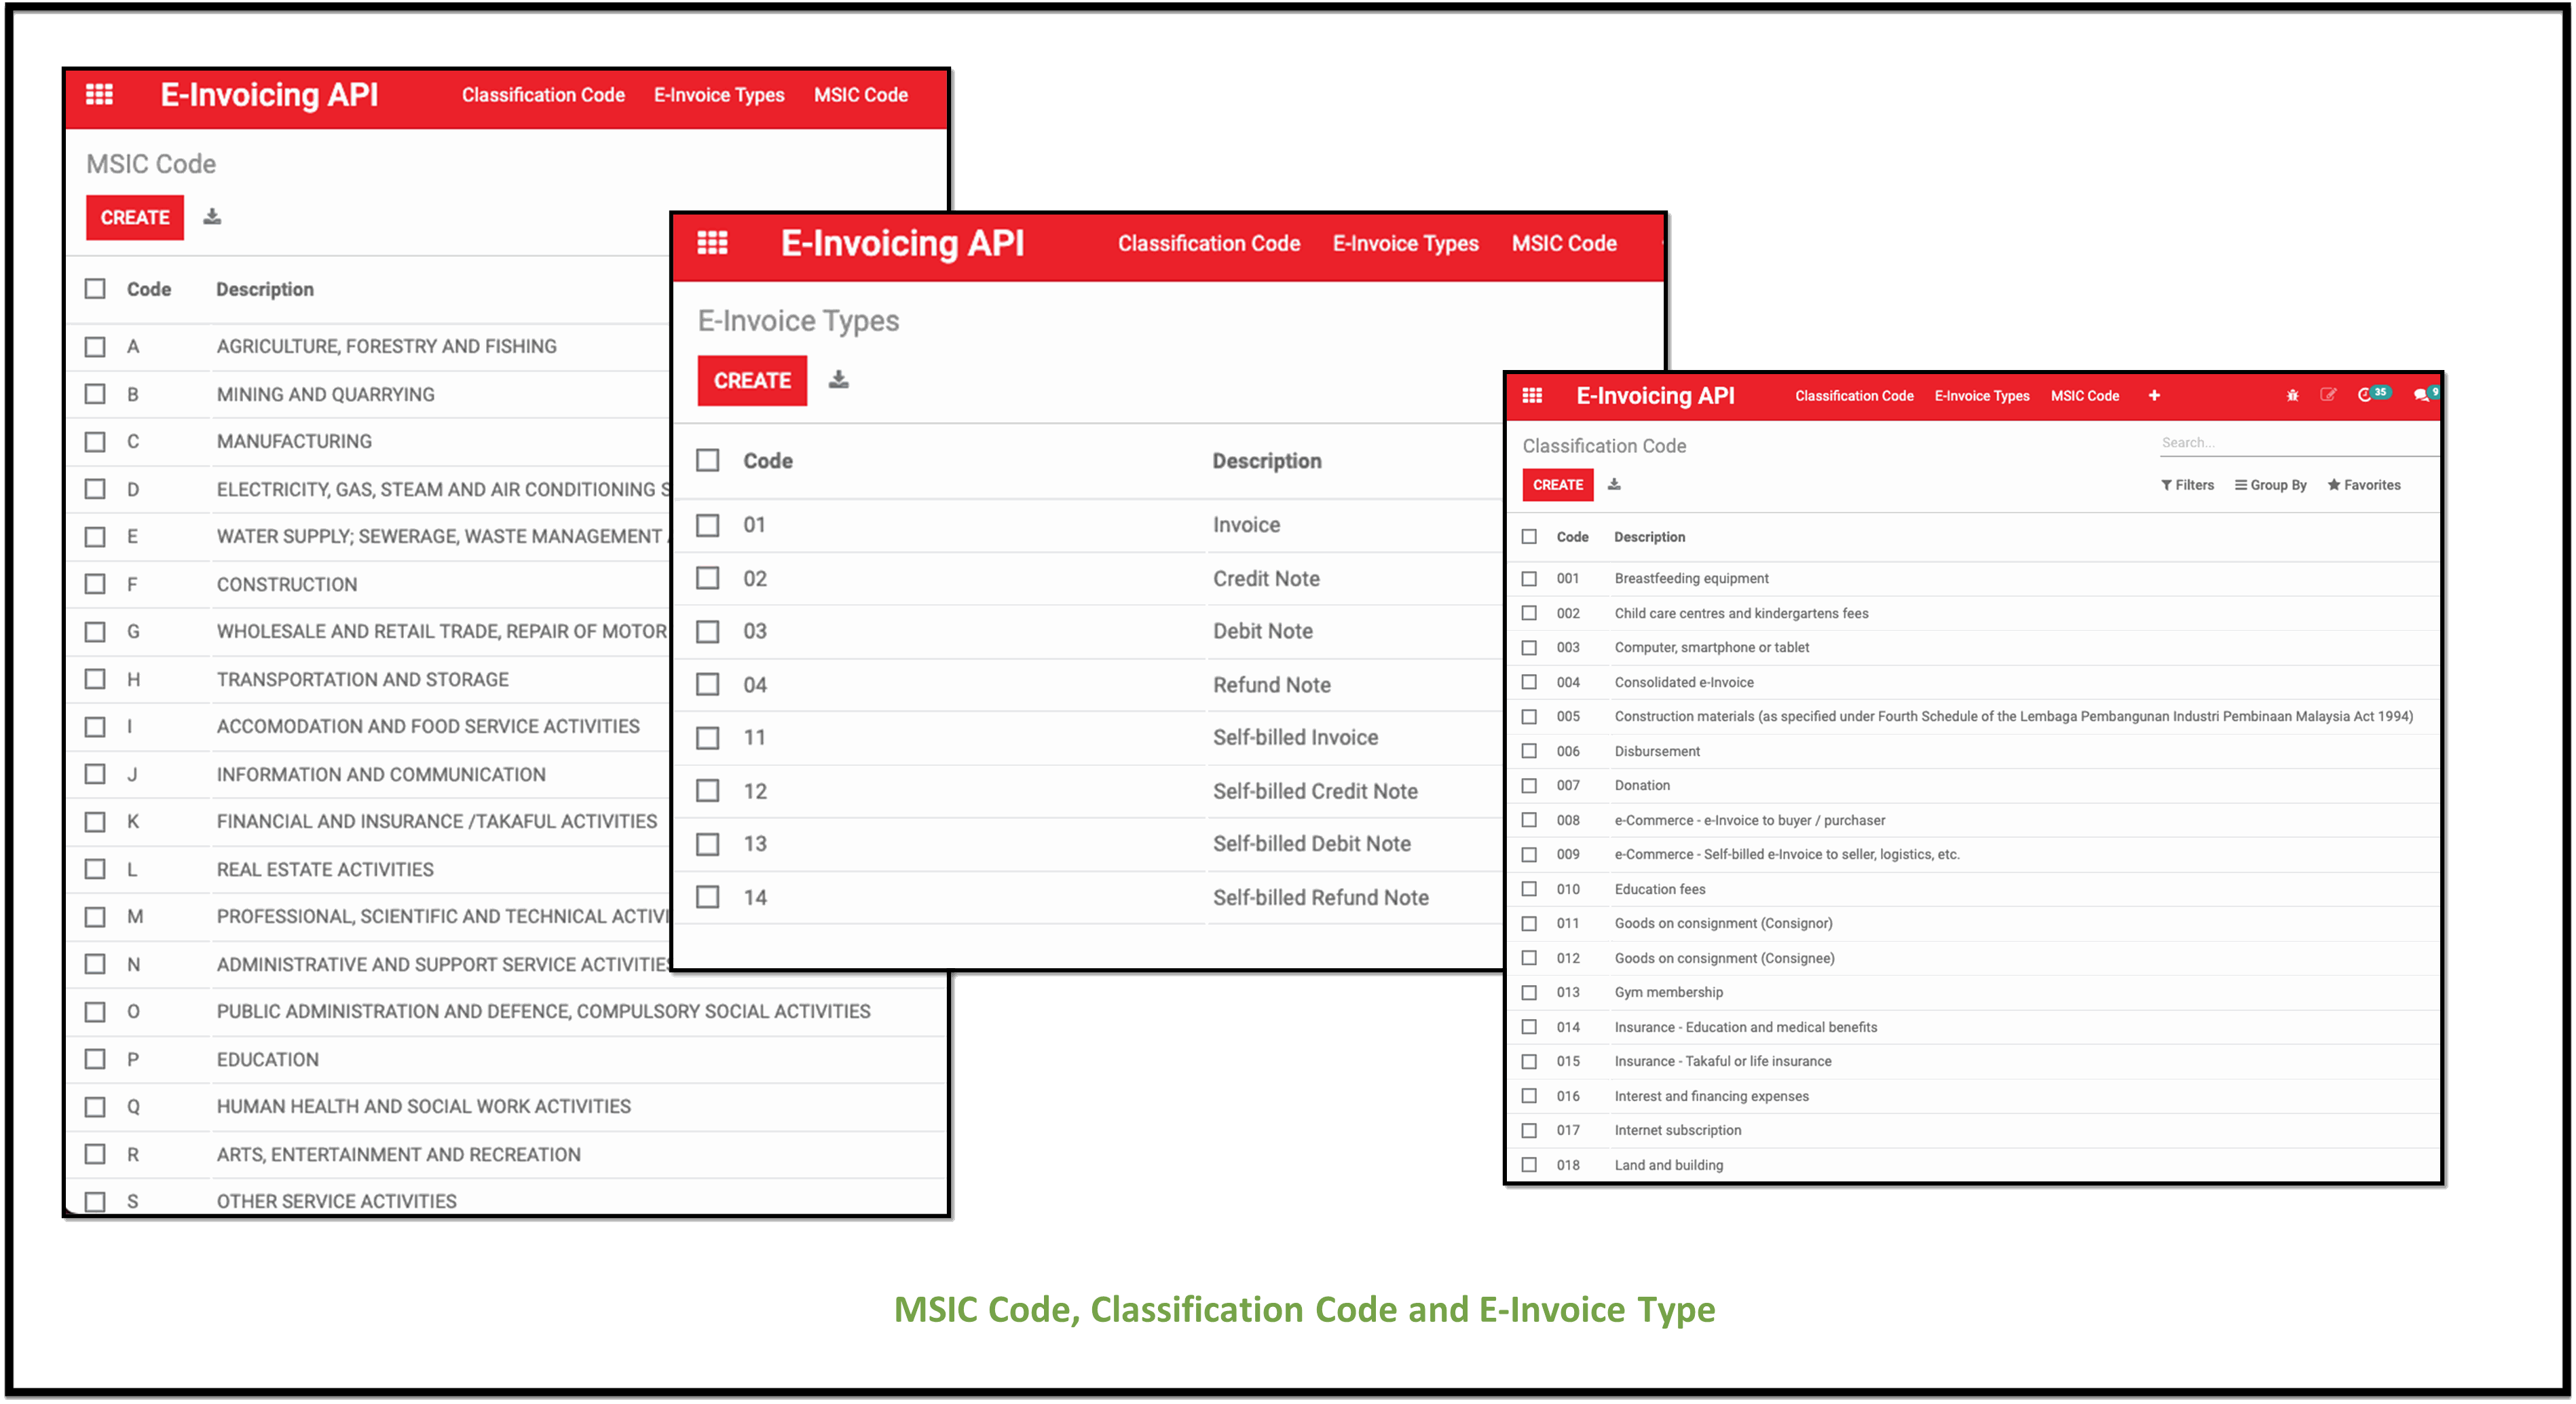Open Education fees record
The width and height of the screenshot is (2576, 1404).
click(x=1660, y=889)
